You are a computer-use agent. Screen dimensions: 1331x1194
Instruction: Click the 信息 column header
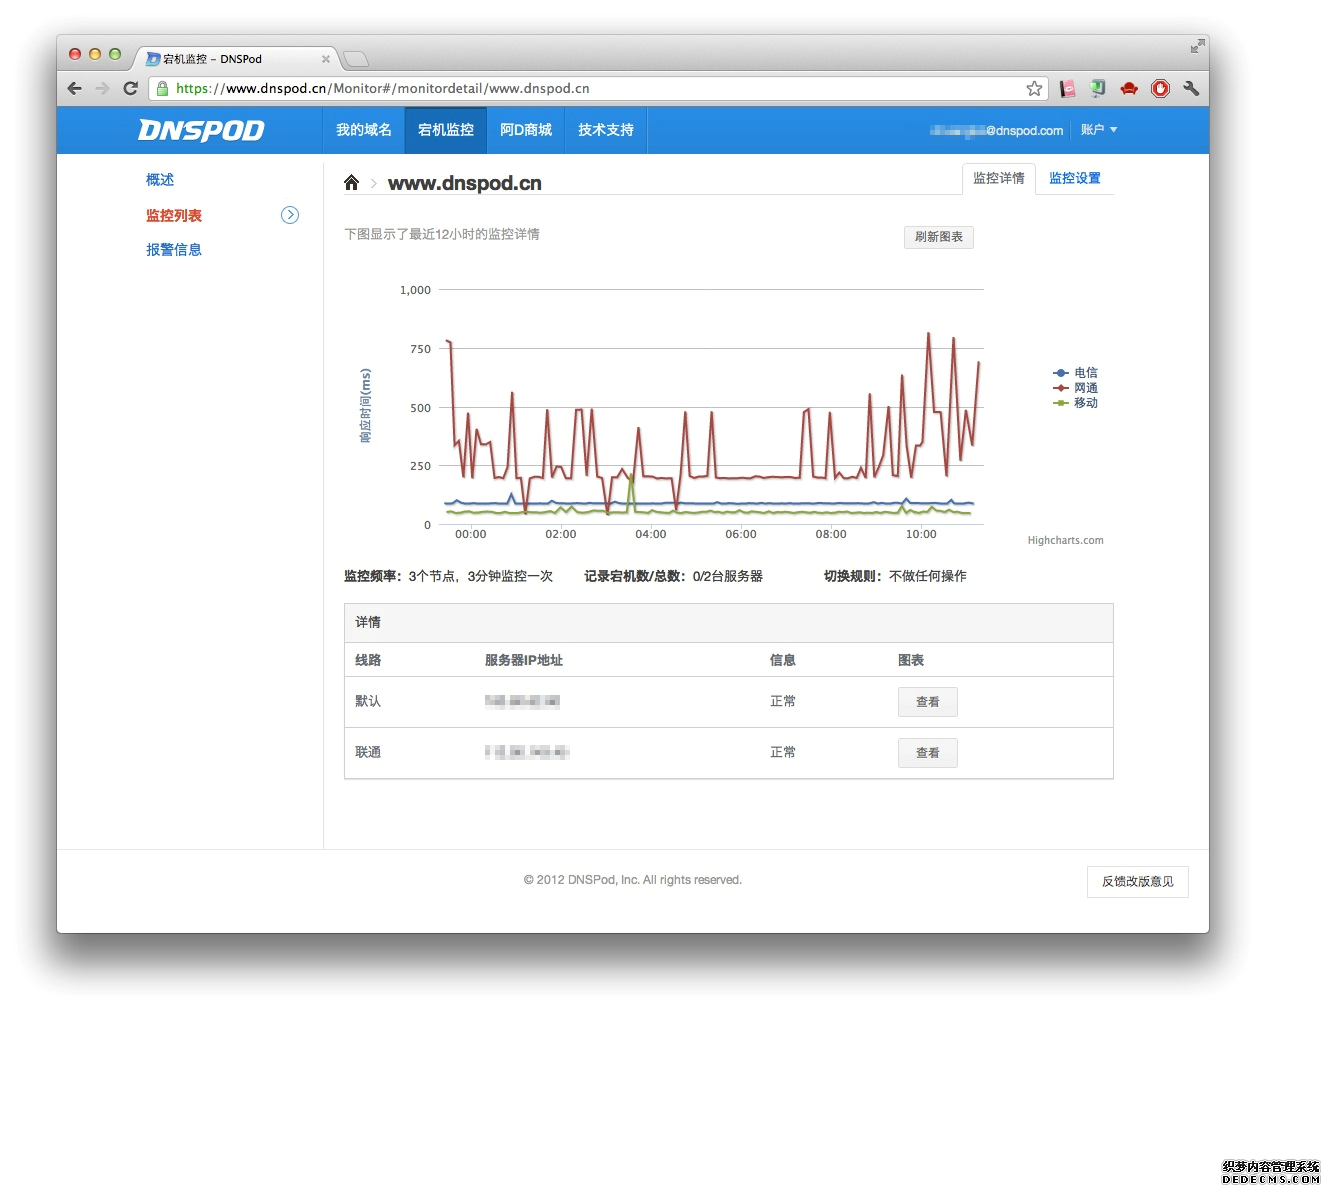point(783,661)
